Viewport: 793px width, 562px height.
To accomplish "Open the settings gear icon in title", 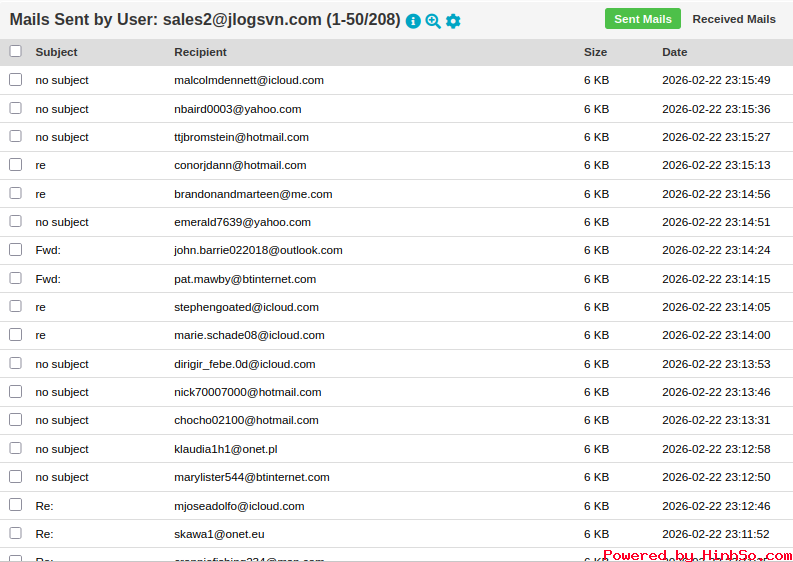I will [453, 21].
